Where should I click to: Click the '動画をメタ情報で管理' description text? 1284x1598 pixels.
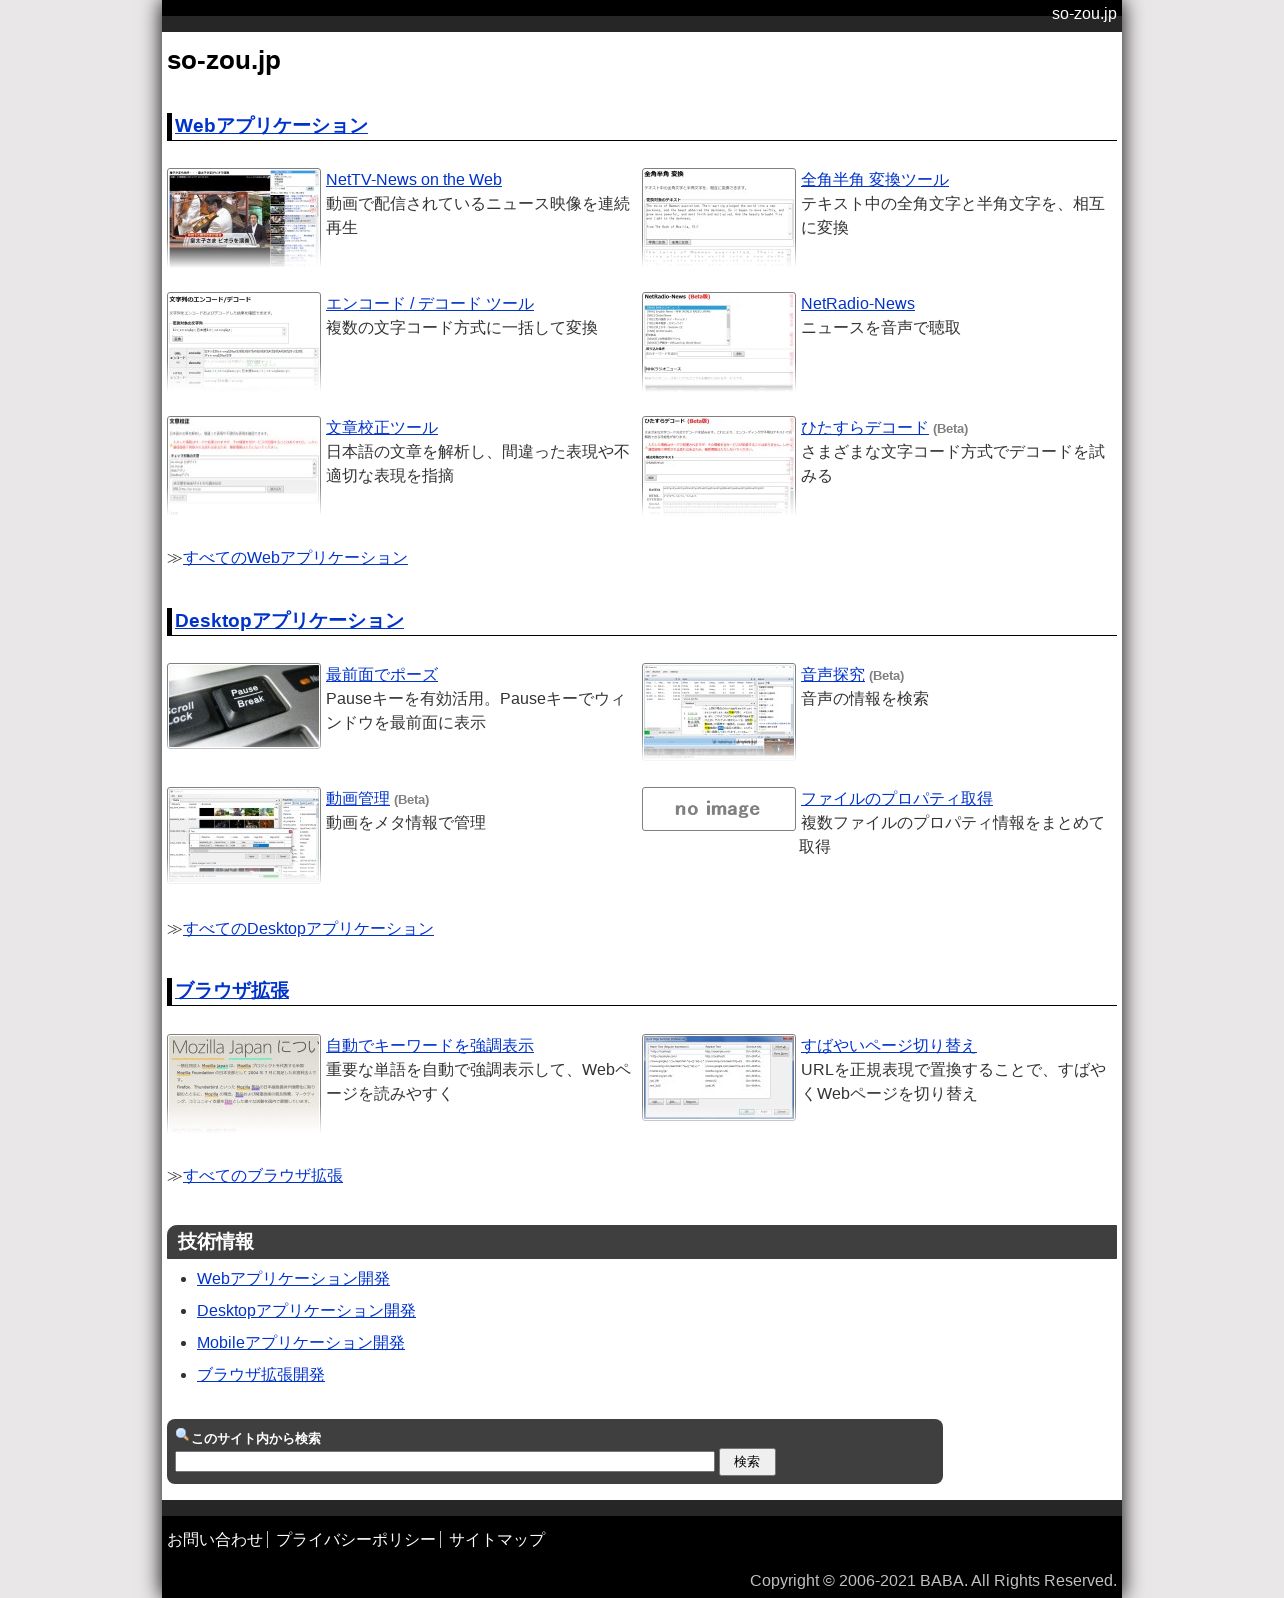406,823
